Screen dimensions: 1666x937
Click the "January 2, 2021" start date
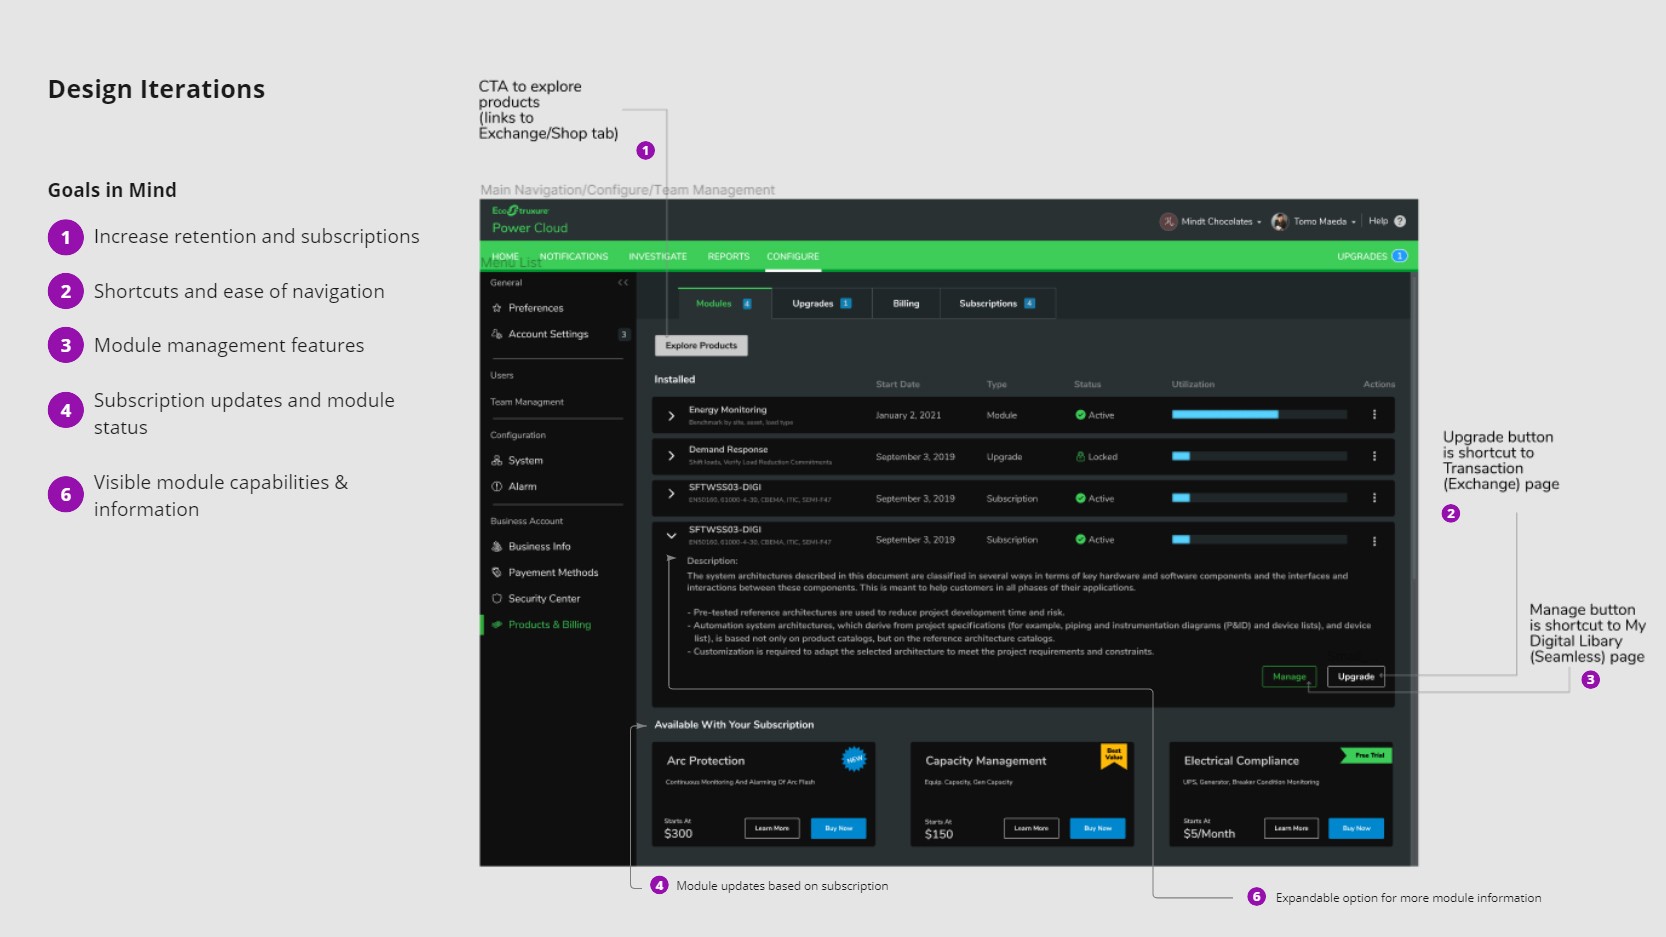click(908, 415)
